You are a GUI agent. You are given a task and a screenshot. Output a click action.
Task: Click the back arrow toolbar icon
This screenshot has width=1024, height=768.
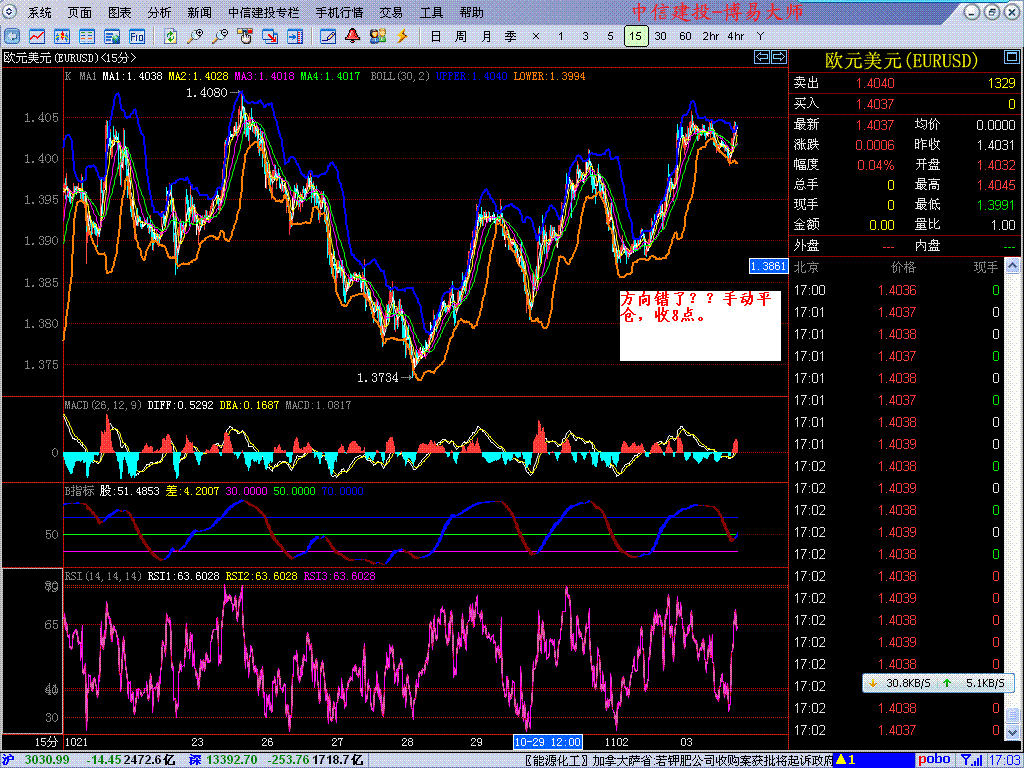12,36
